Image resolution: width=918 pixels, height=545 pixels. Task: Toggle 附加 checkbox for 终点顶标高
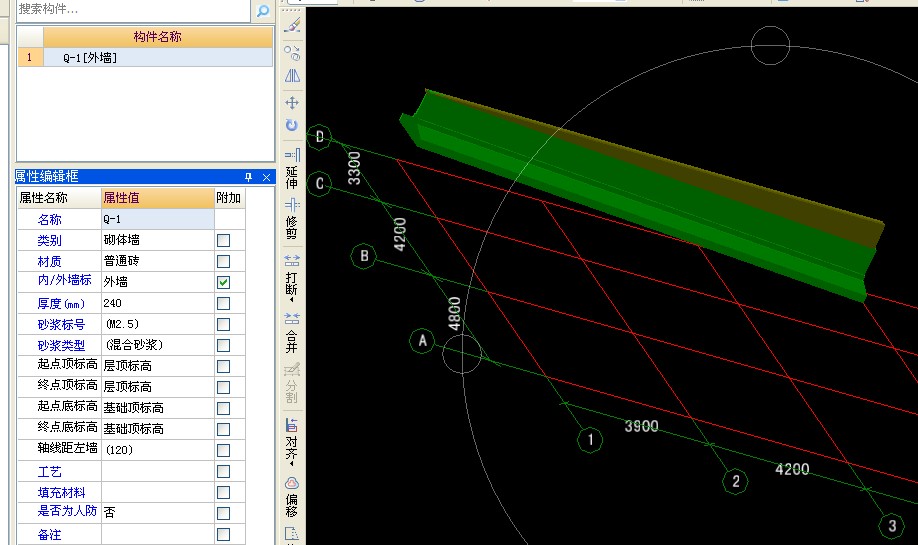click(223, 388)
